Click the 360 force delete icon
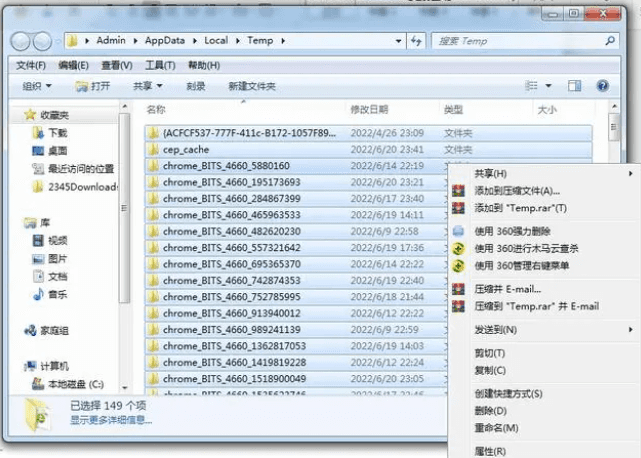Image resolution: width=641 pixels, height=458 pixels. 458,231
